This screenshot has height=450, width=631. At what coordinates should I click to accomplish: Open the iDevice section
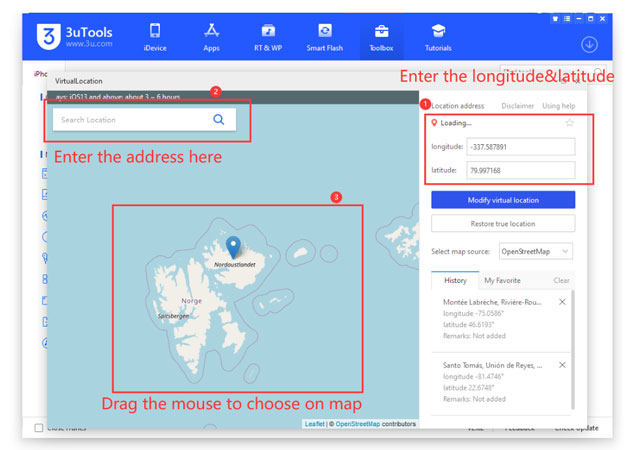(155, 36)
